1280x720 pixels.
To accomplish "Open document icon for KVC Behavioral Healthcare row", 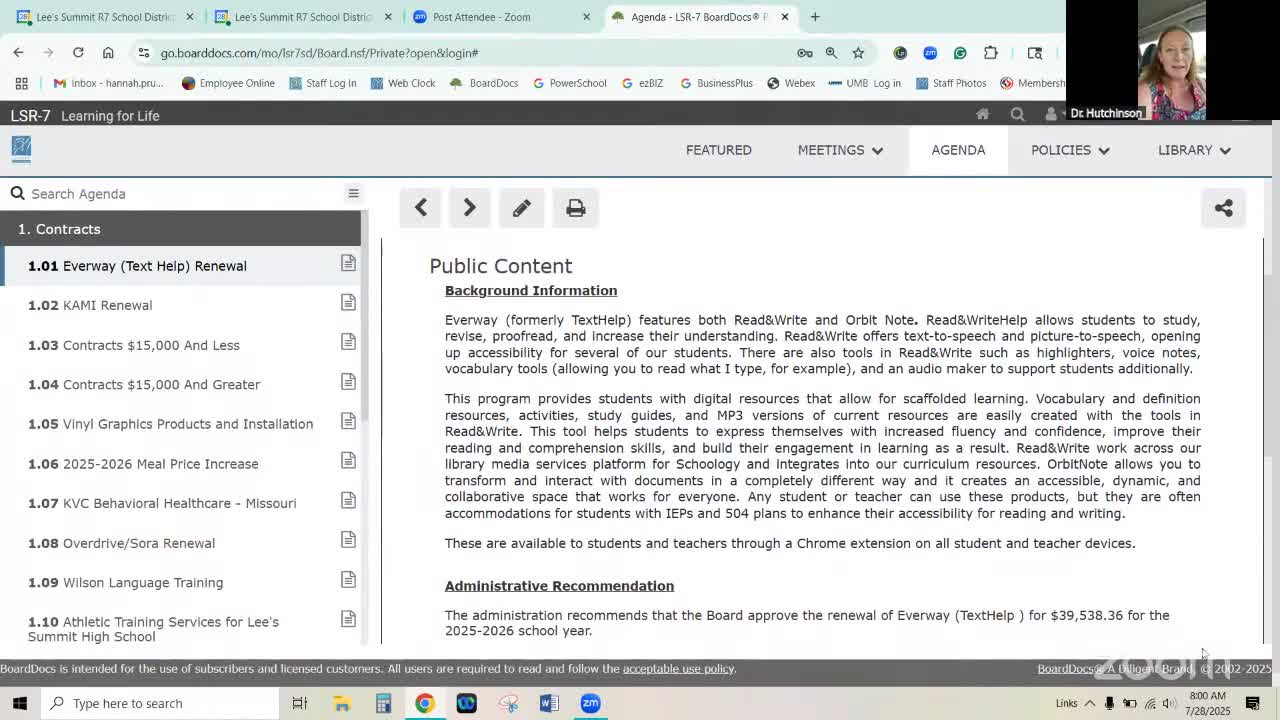I will click(348, 500).
